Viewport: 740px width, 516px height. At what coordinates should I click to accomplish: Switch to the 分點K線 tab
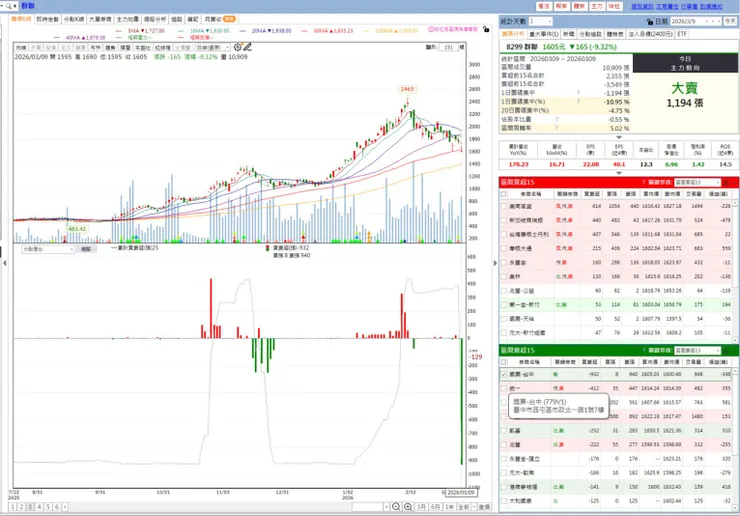point(74,19)
